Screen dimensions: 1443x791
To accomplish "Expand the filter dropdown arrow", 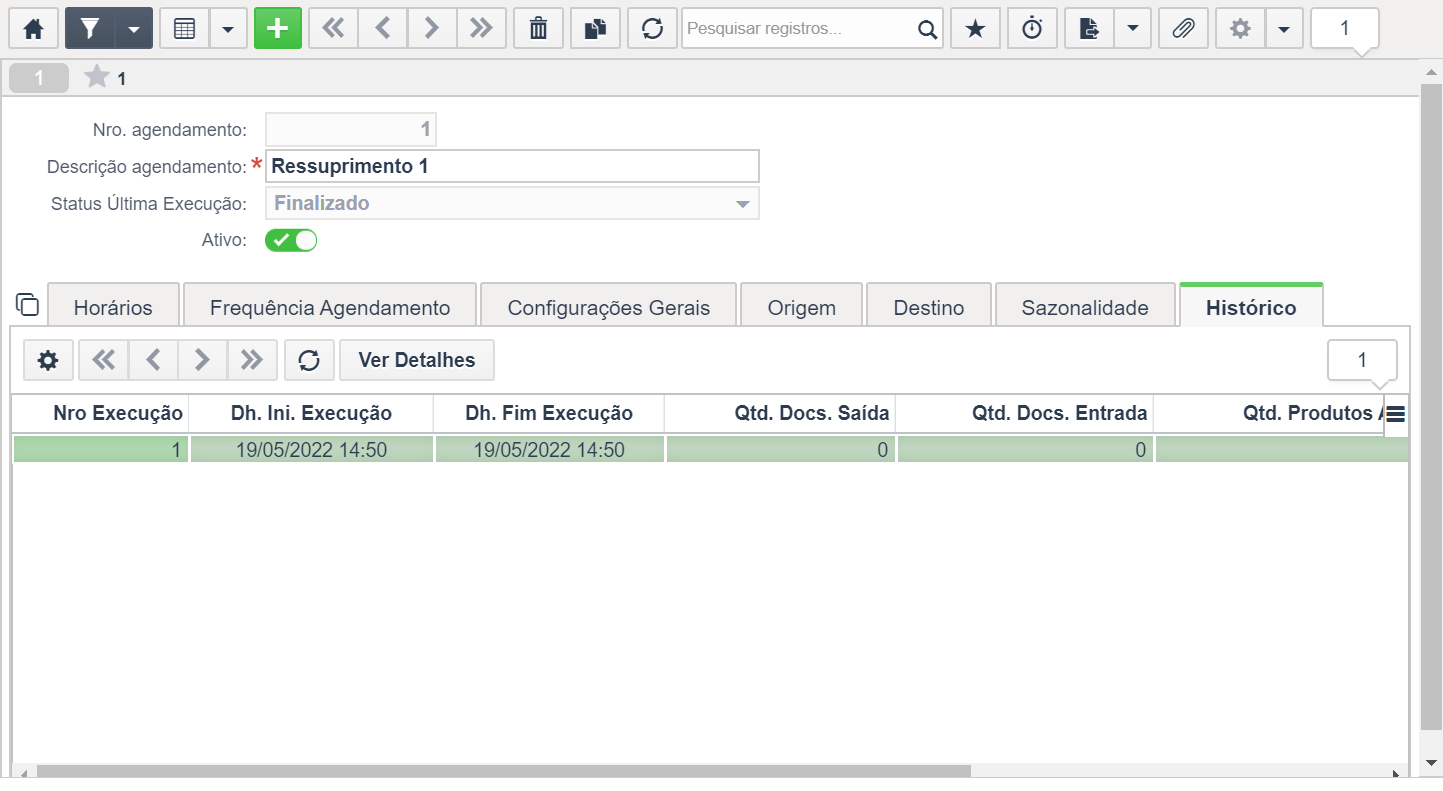I will (x=134, y=29).
